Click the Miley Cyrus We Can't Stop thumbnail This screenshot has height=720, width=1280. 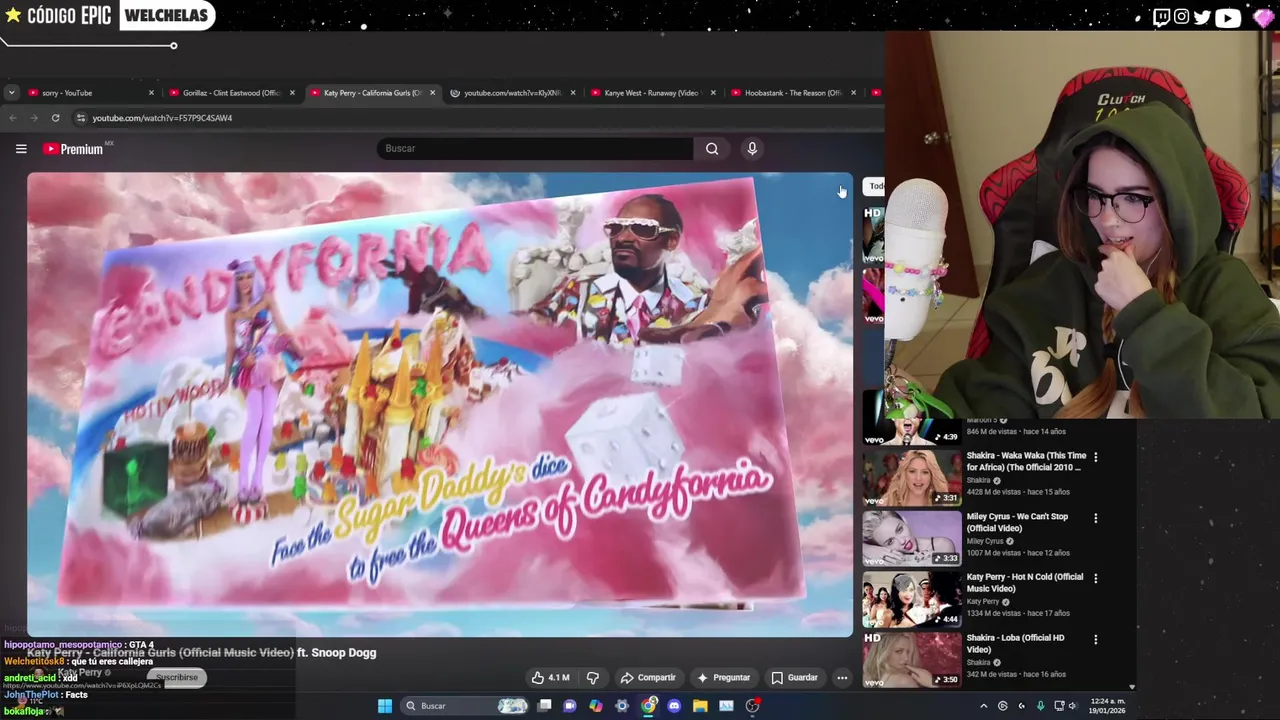(912, 538)
